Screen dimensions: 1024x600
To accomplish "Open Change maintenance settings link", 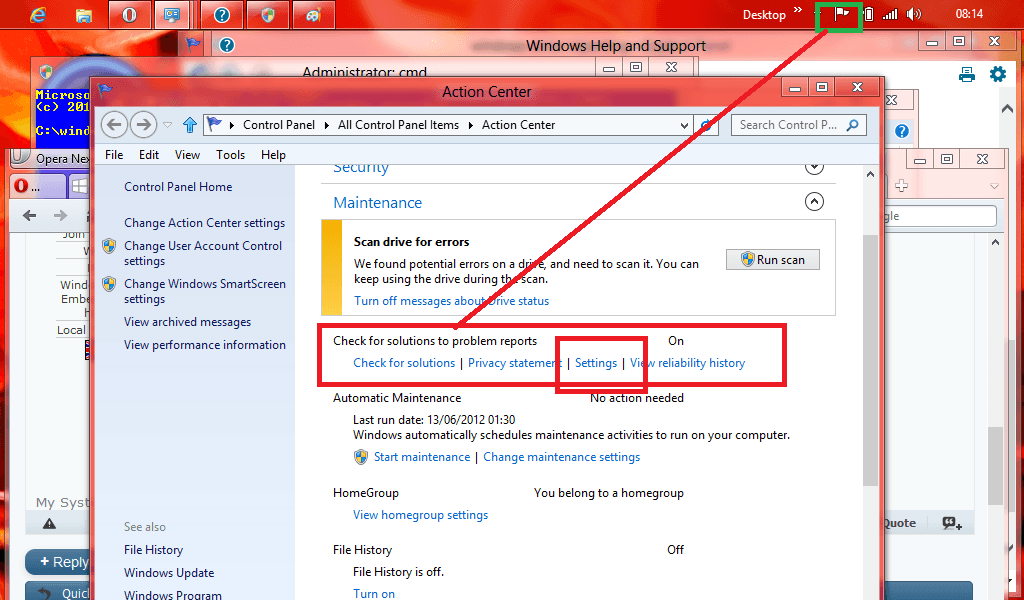I will [562, 457].
